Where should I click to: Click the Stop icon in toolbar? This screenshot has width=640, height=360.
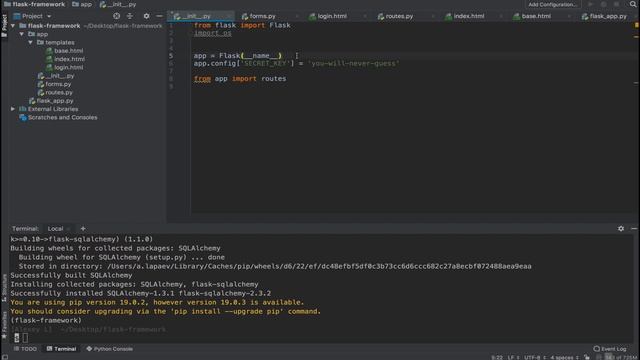[616, 4]
